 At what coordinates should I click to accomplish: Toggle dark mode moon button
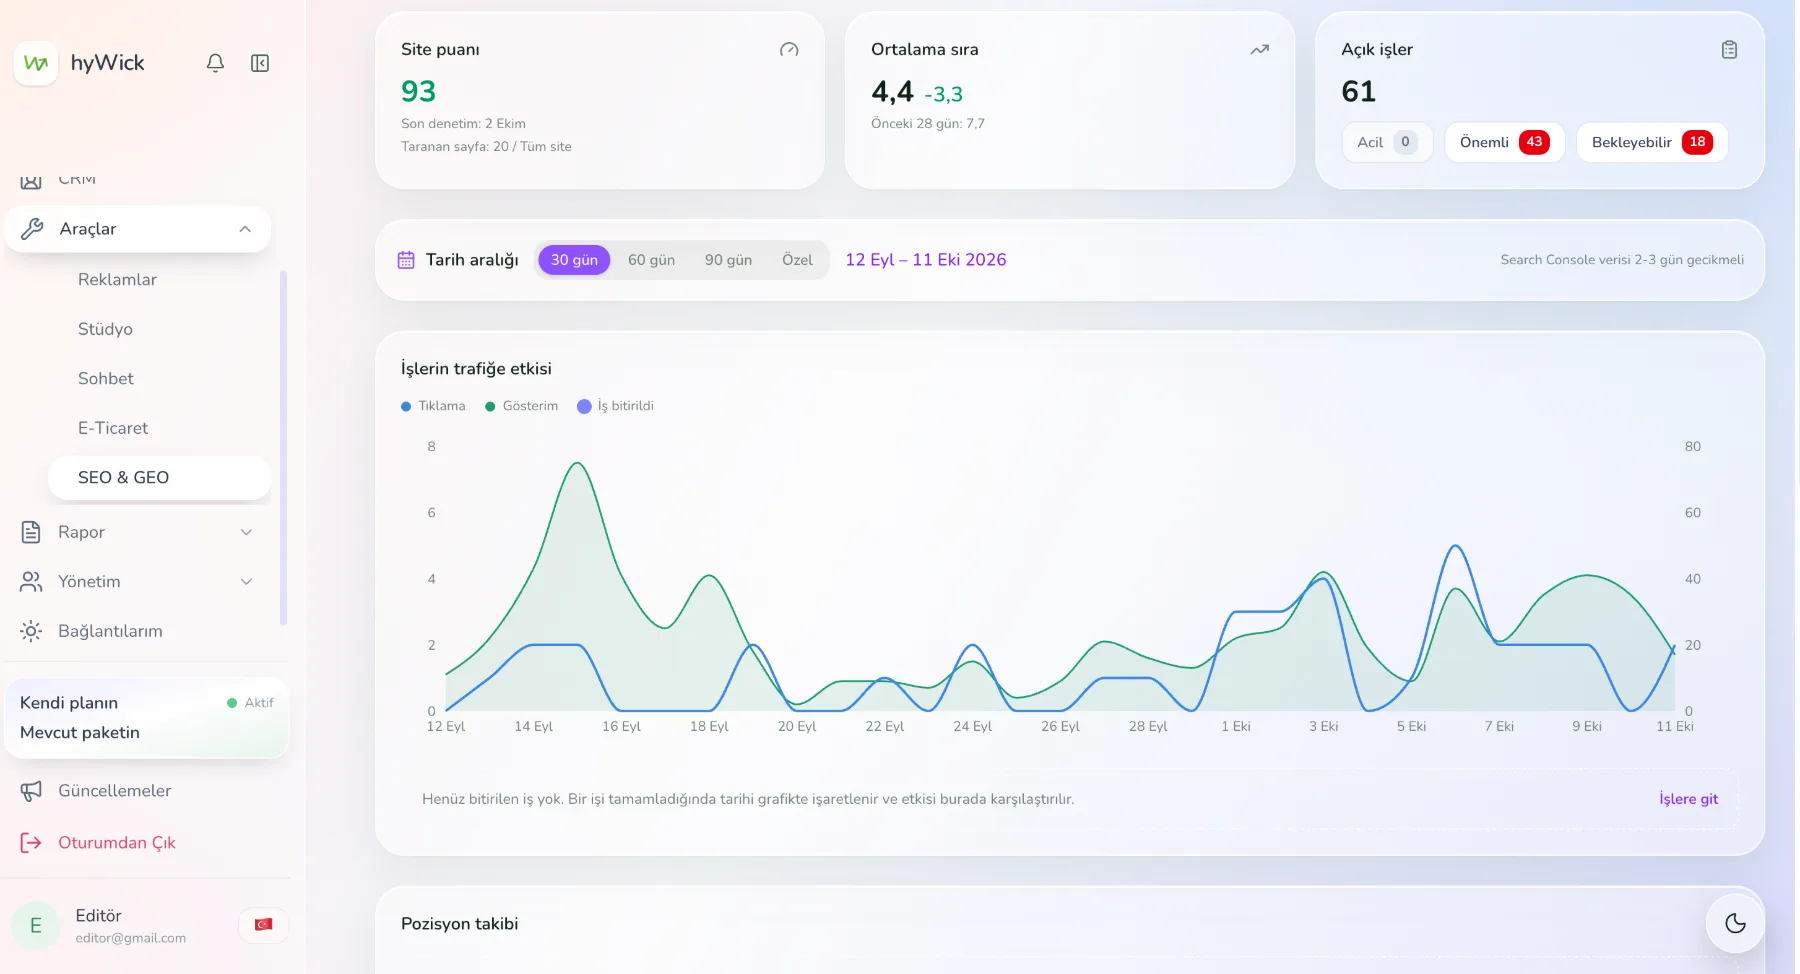(1735, 923)
